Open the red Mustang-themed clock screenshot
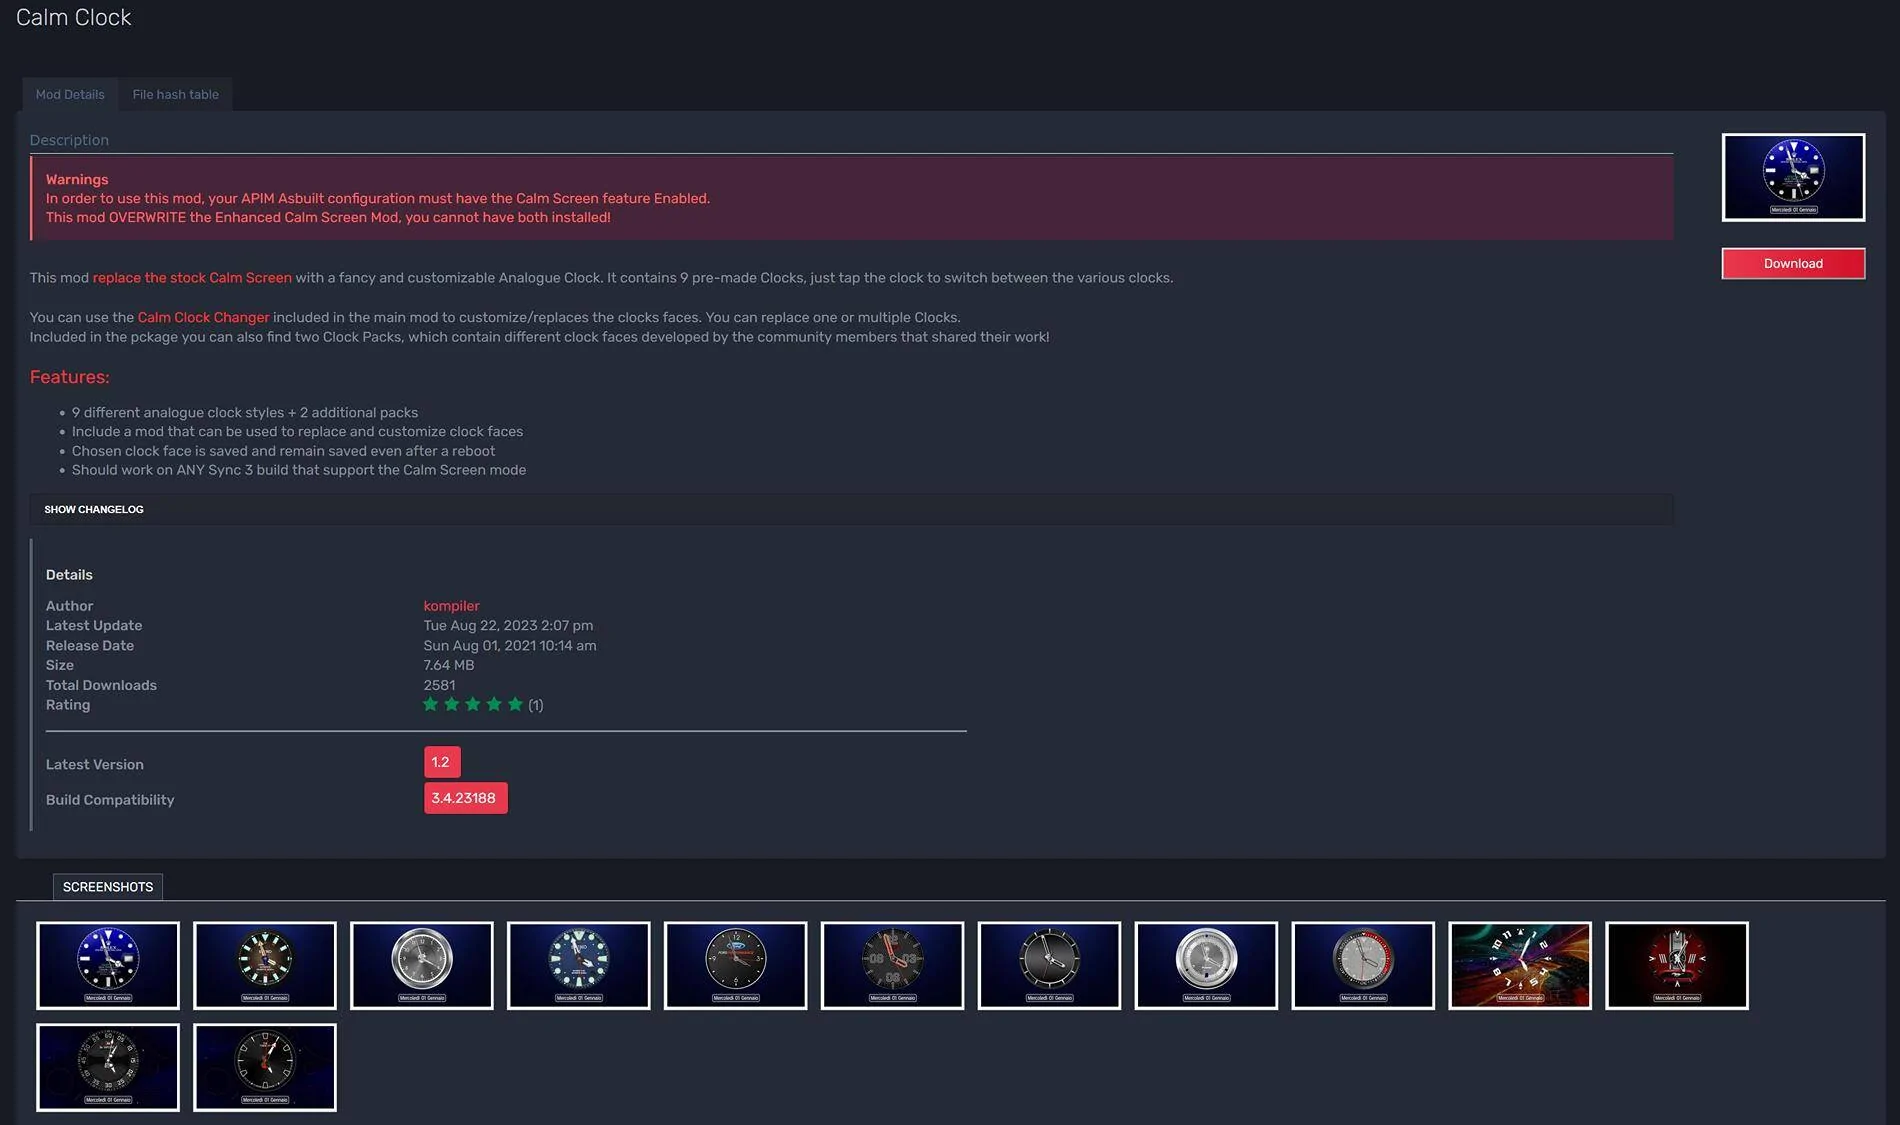The width and height of the screenshot is (1900, 1125). (1677, 965)
